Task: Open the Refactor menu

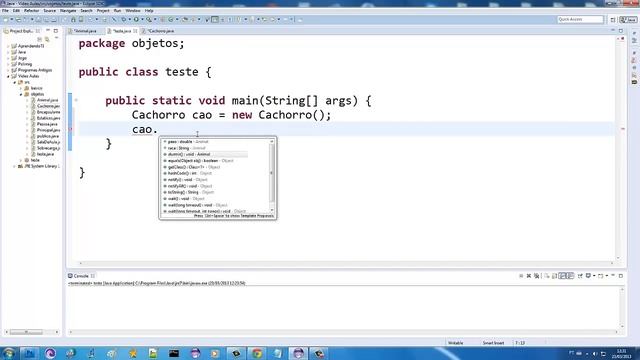Action: point(31,11)
